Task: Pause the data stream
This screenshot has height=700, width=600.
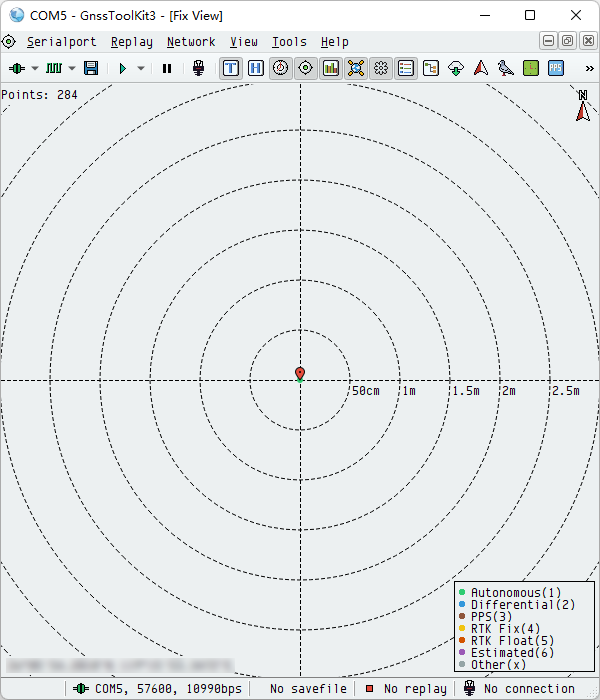Action: pos(167,68)
